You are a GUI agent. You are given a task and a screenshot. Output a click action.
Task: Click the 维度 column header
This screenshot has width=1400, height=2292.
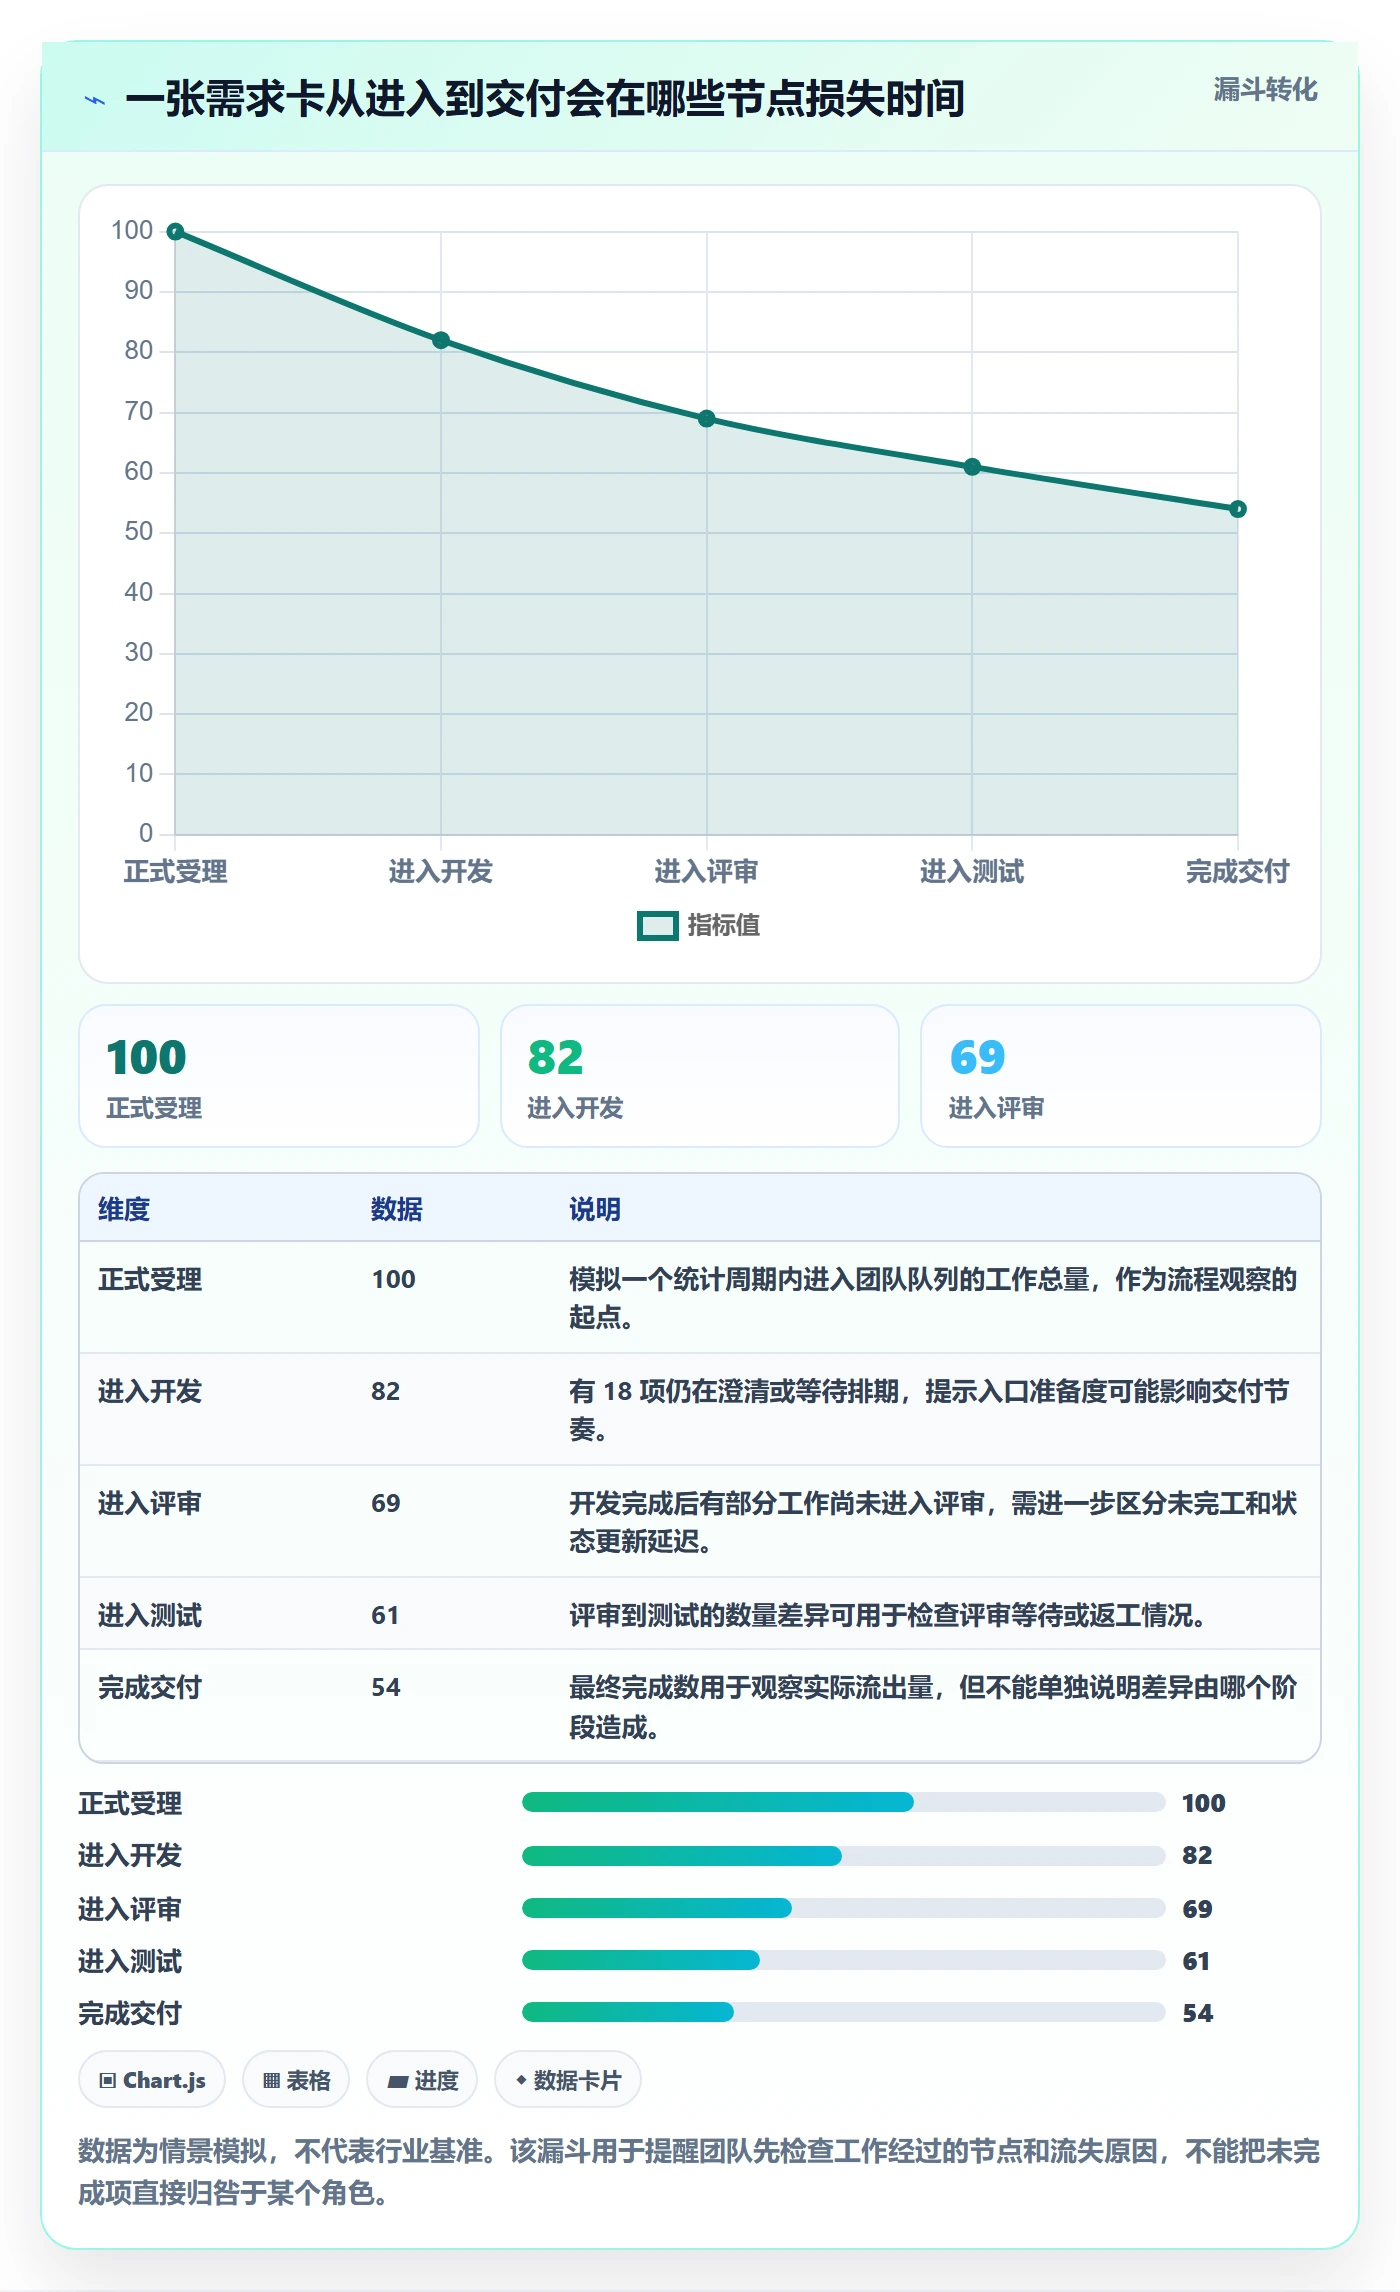click(x=124, y=1209)
